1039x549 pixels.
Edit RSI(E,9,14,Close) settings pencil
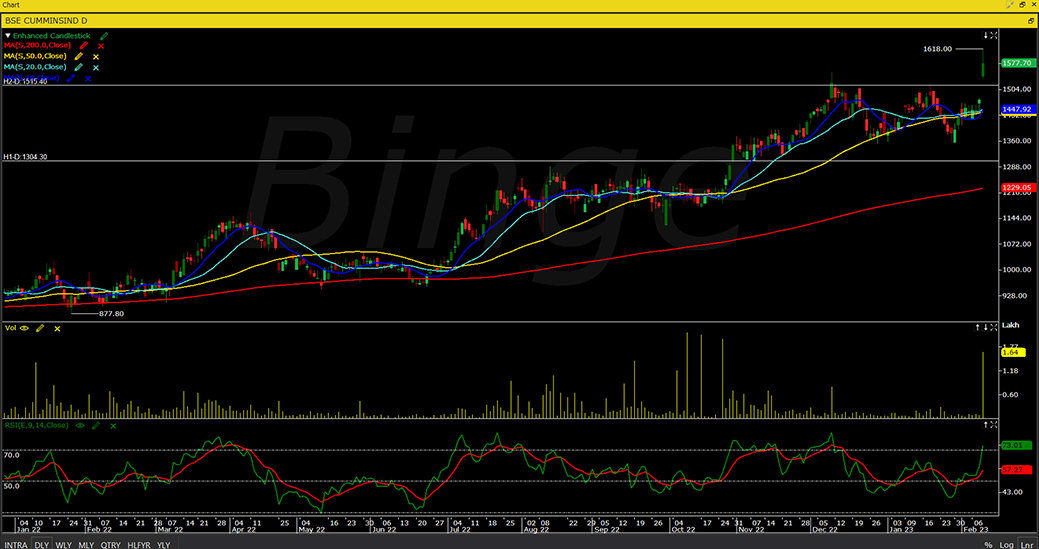click(97, 425)
